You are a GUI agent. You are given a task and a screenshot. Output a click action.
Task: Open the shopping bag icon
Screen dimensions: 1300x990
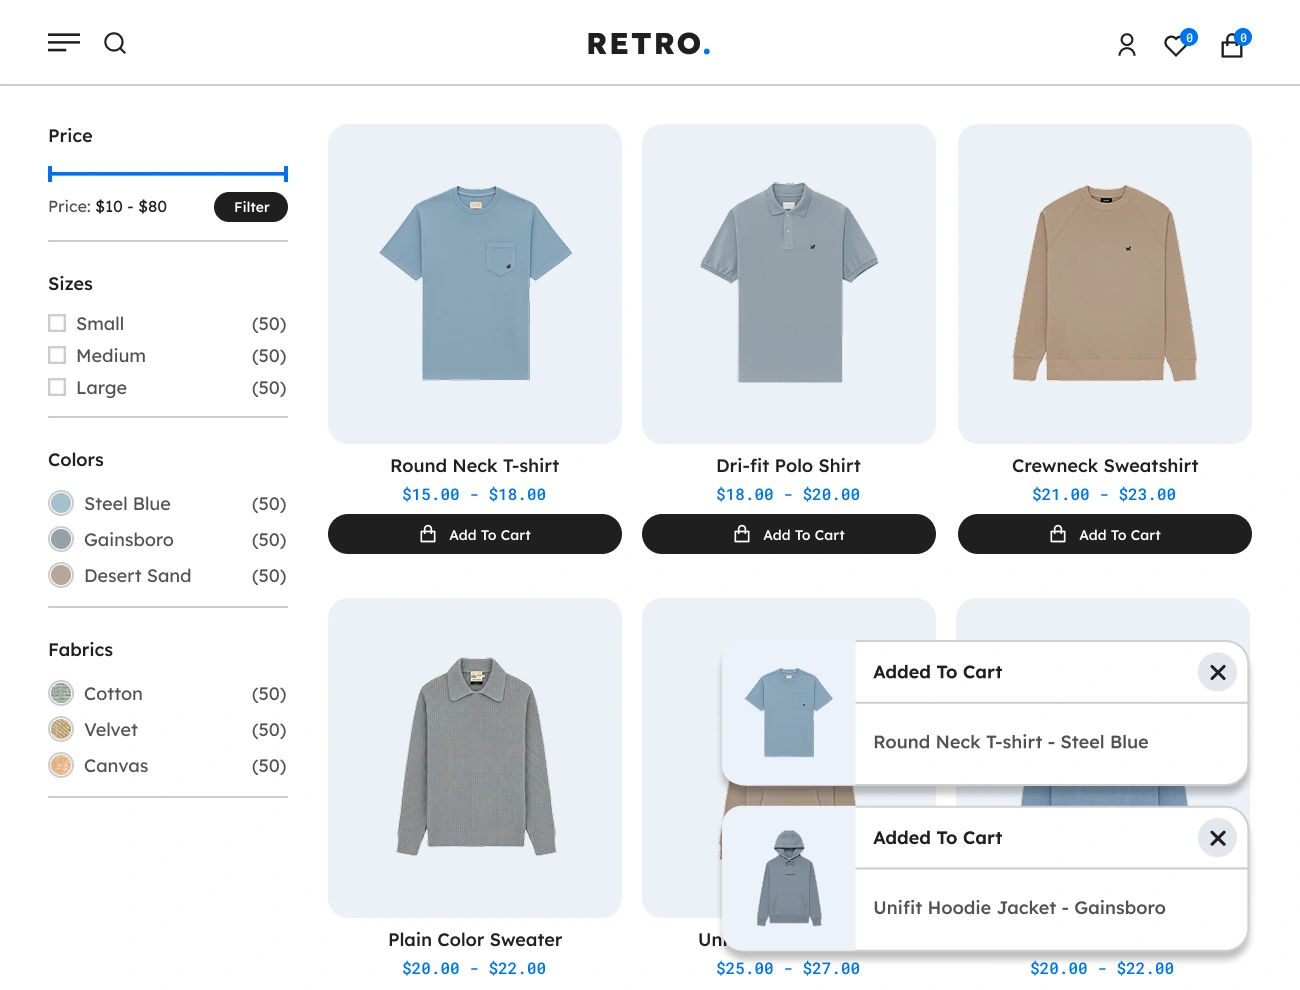click(x=1234, y=44)
